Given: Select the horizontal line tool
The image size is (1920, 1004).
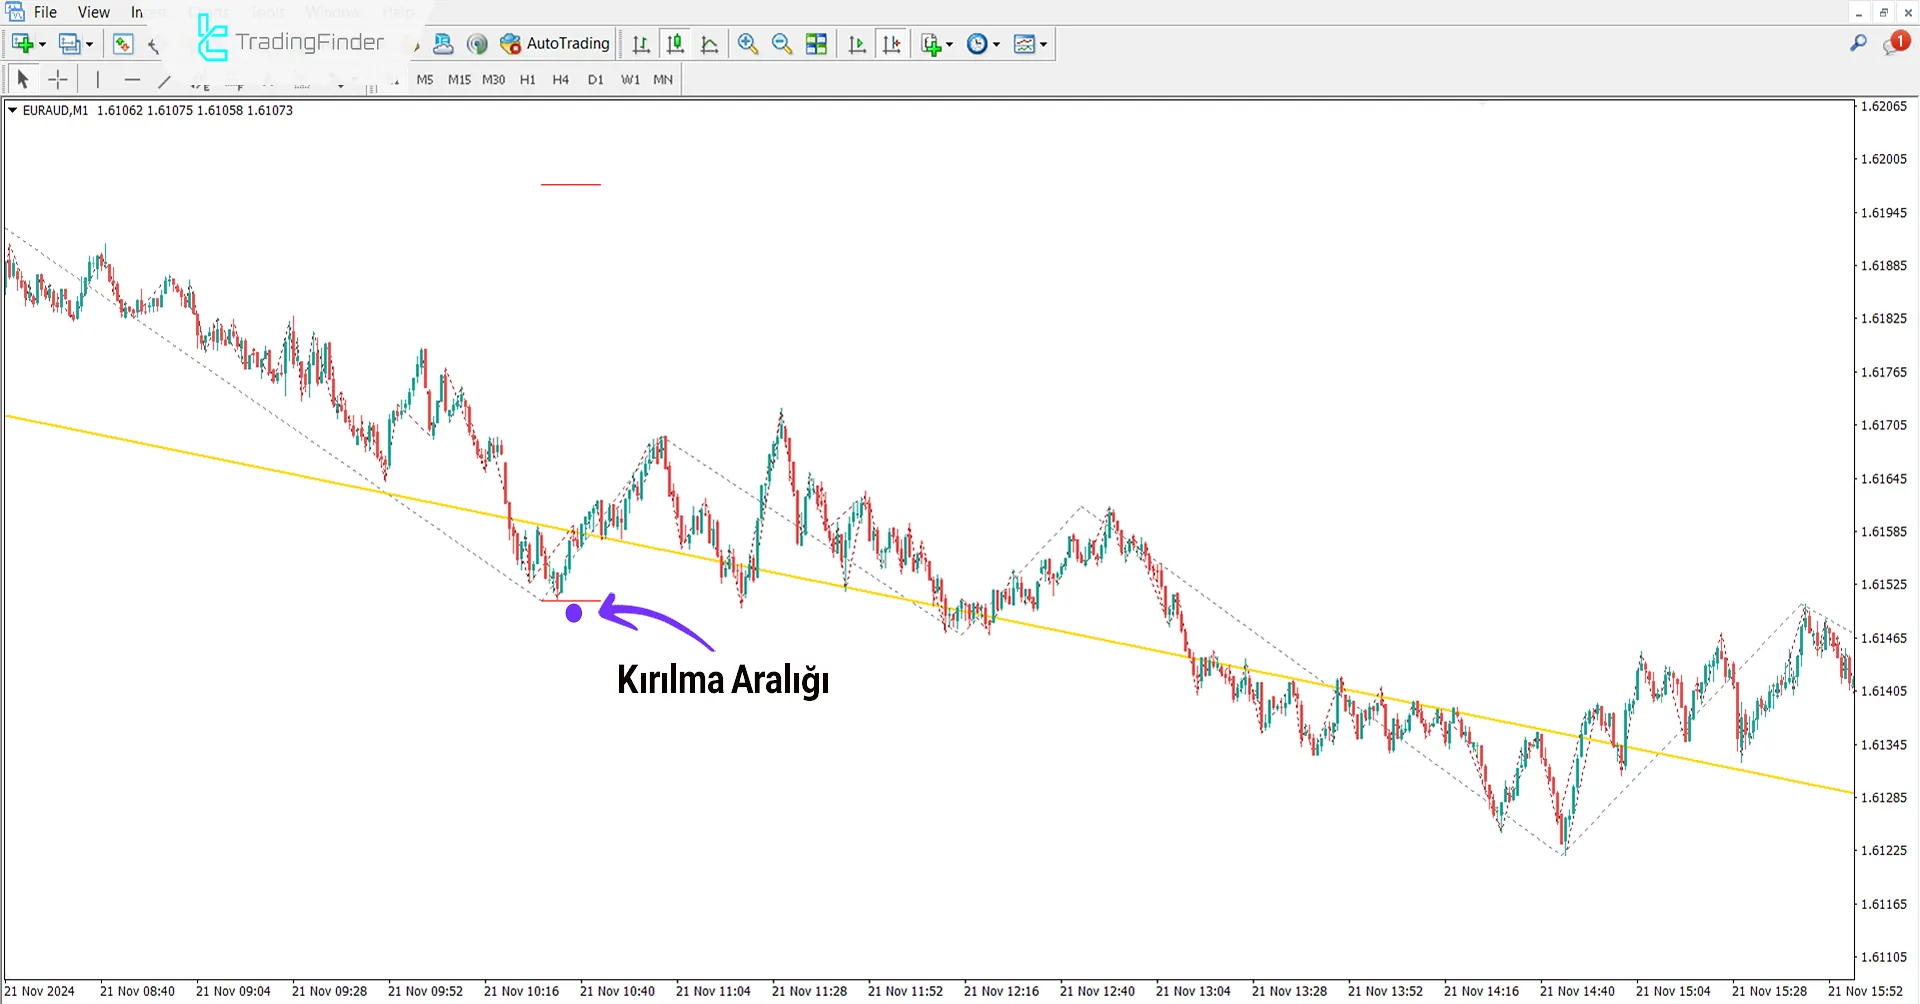Looking at the screenshot, I should tap(132, 80).
